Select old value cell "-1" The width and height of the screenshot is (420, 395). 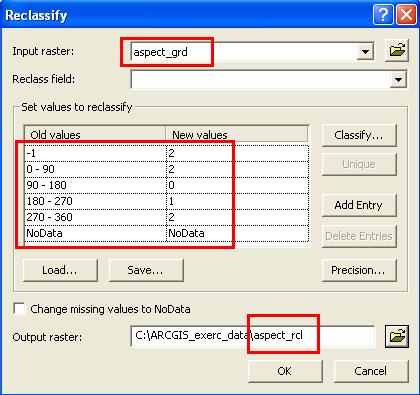coord(96,153)
